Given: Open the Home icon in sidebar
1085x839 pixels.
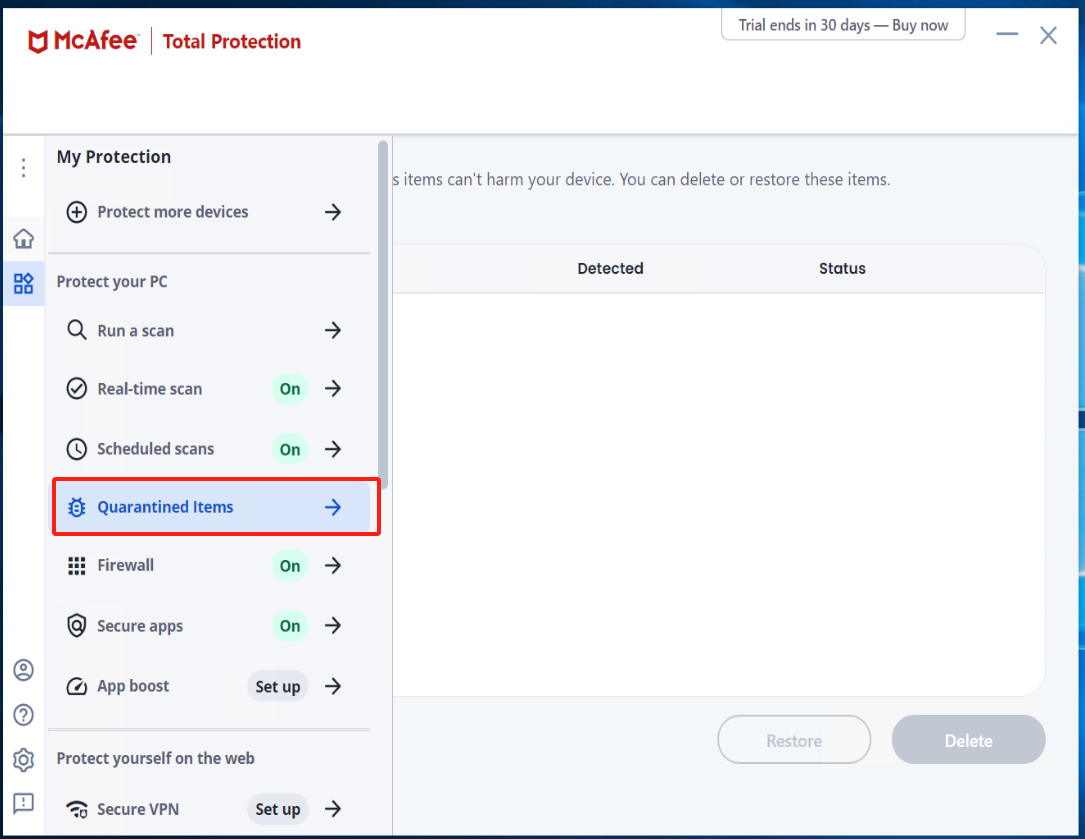Looking at the screenshot, I should point(24,239).
